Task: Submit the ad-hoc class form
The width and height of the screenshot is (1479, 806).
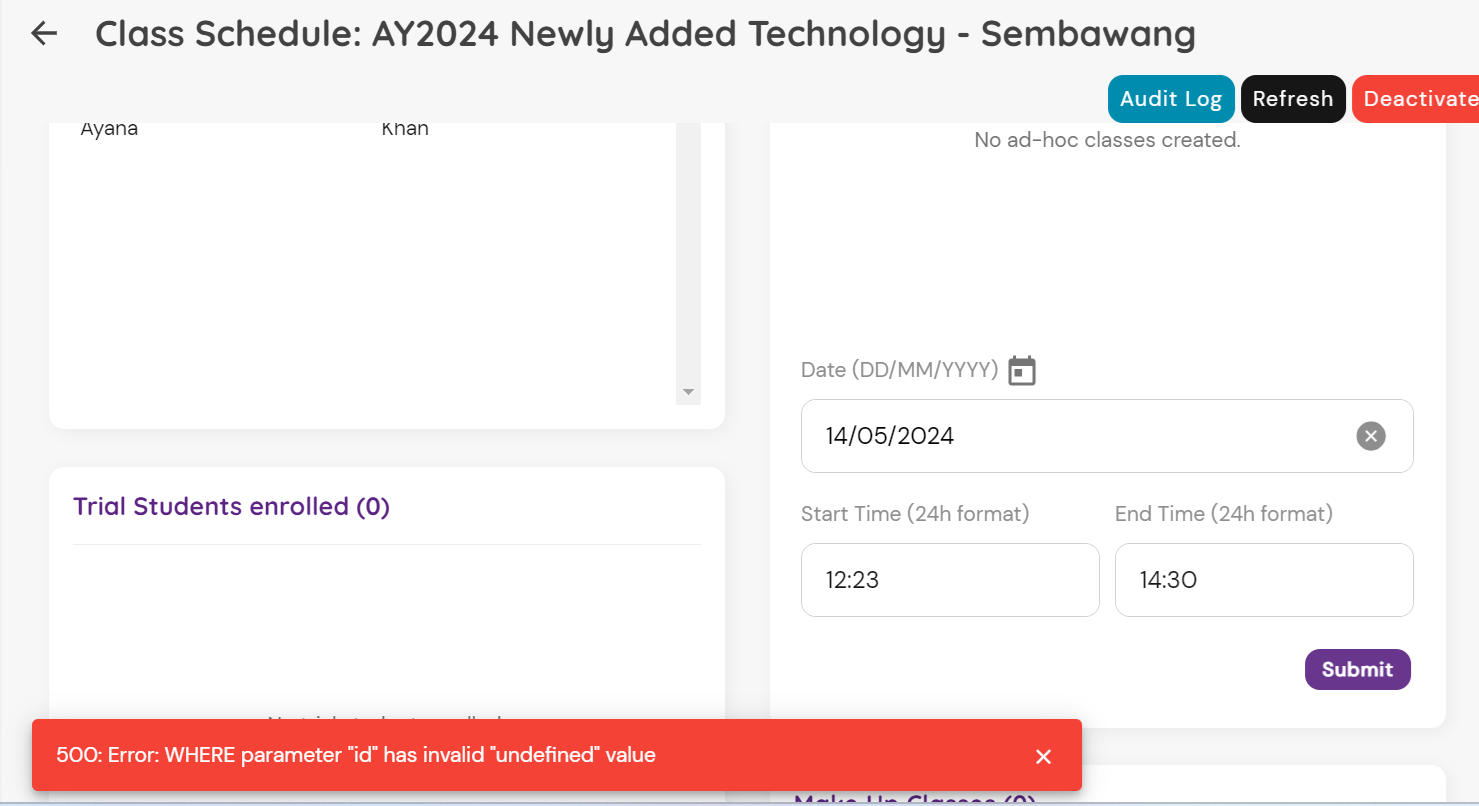Action: [x=1357, y=670]
